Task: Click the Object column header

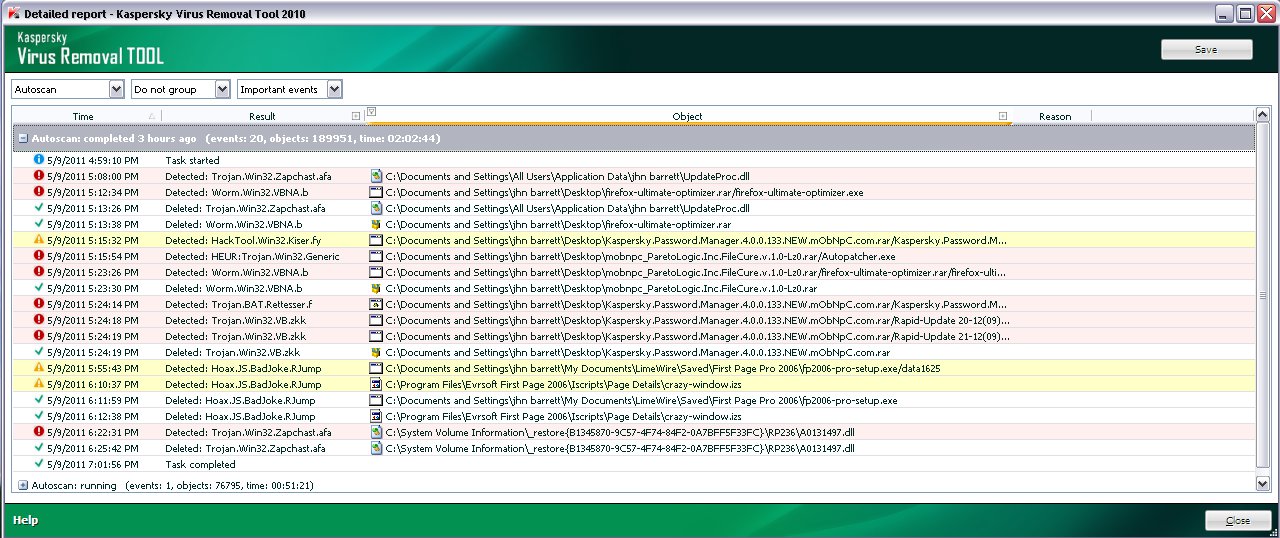Action: pos(687,117)
